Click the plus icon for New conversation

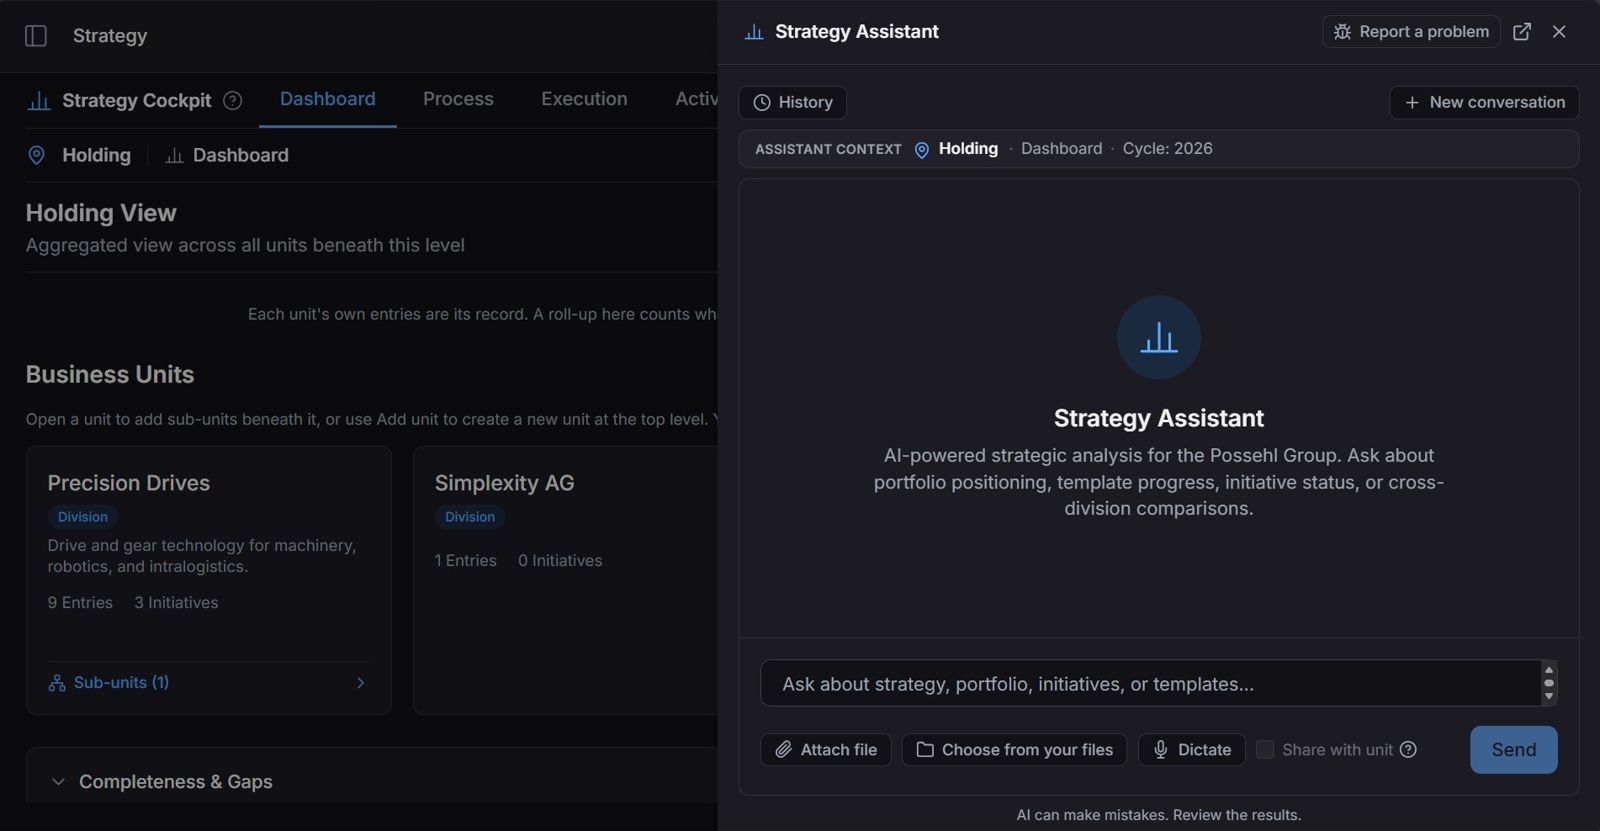coord(1412,102)
